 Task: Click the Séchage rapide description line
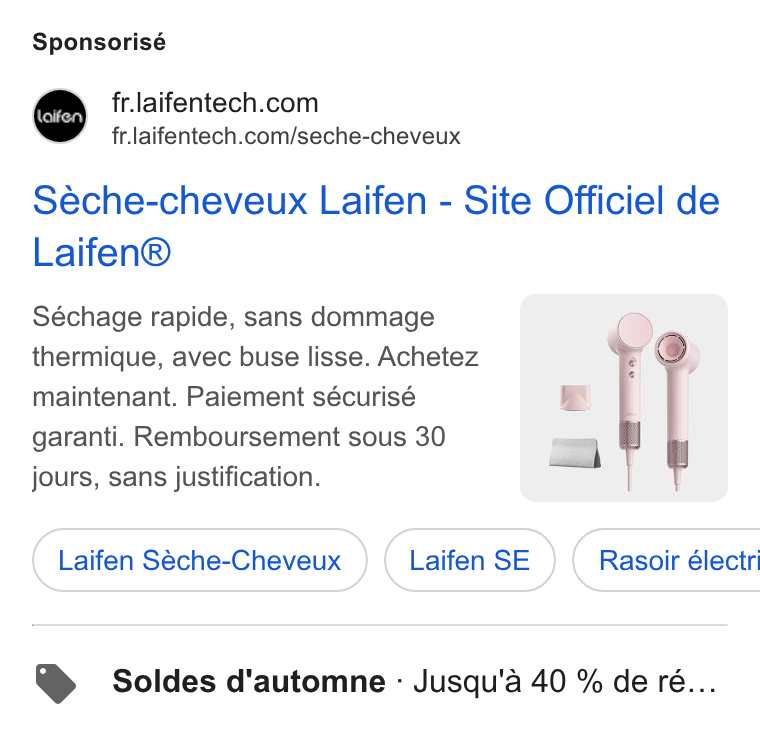(x=233, y=317)
